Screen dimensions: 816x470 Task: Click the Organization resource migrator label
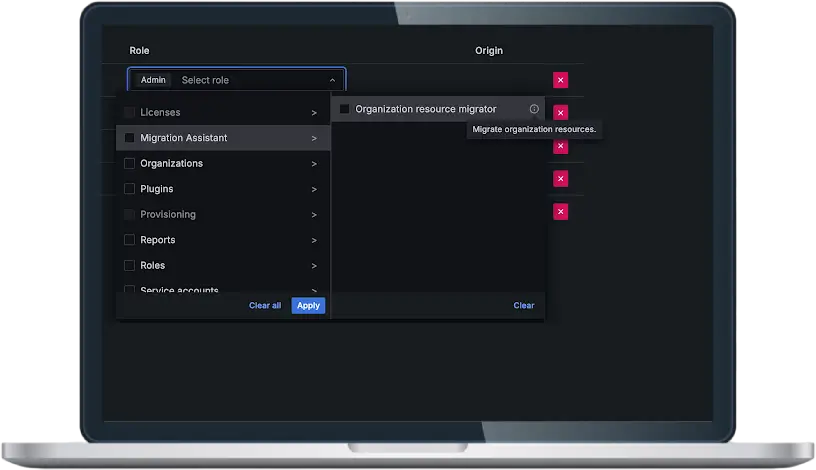426,109
